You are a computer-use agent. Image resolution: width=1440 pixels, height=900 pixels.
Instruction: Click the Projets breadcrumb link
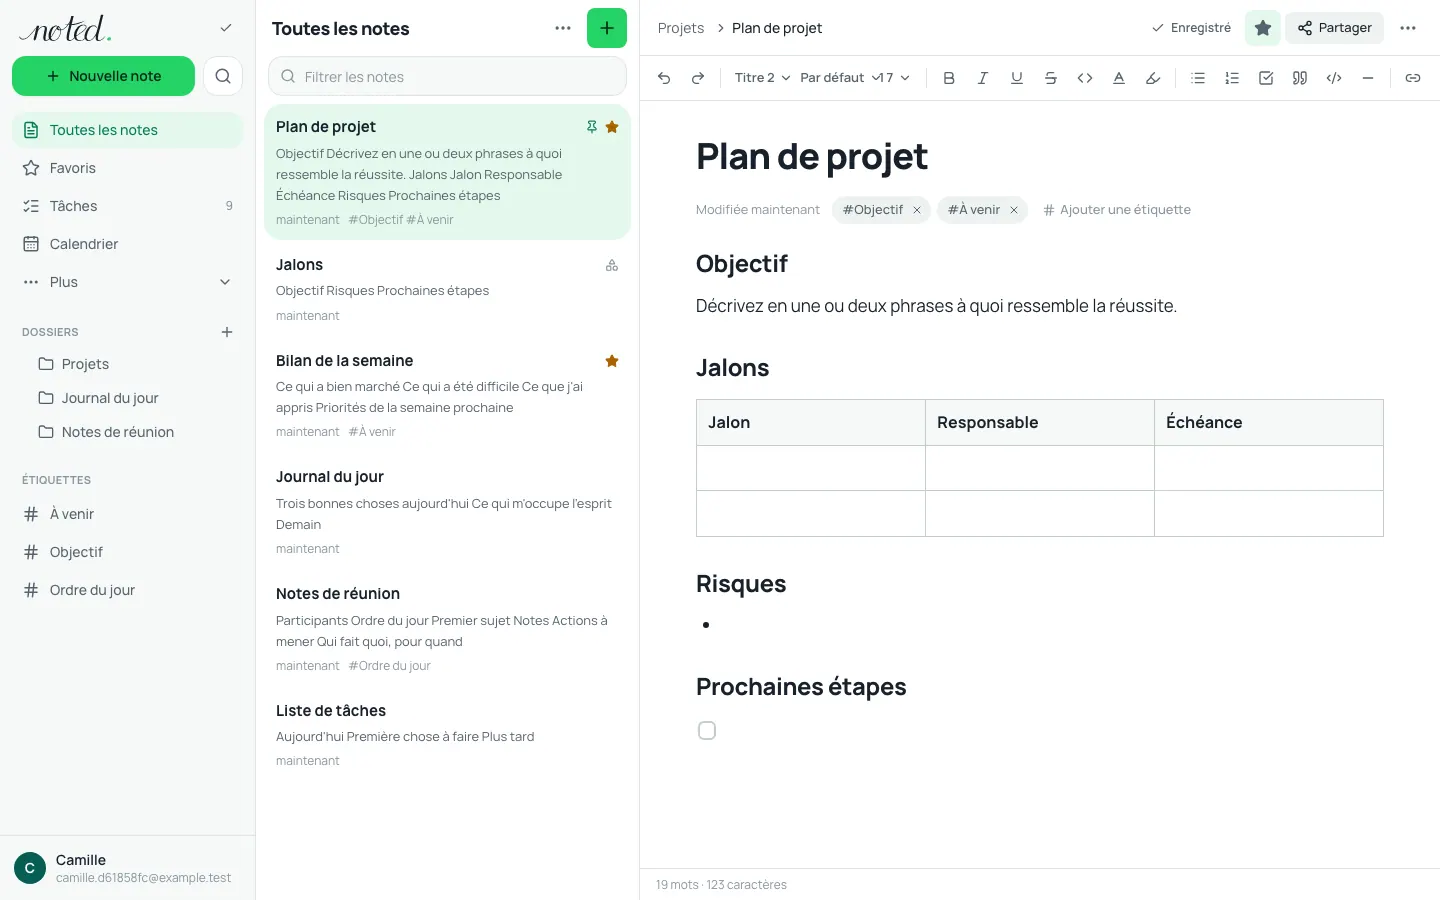click(681, 28)
